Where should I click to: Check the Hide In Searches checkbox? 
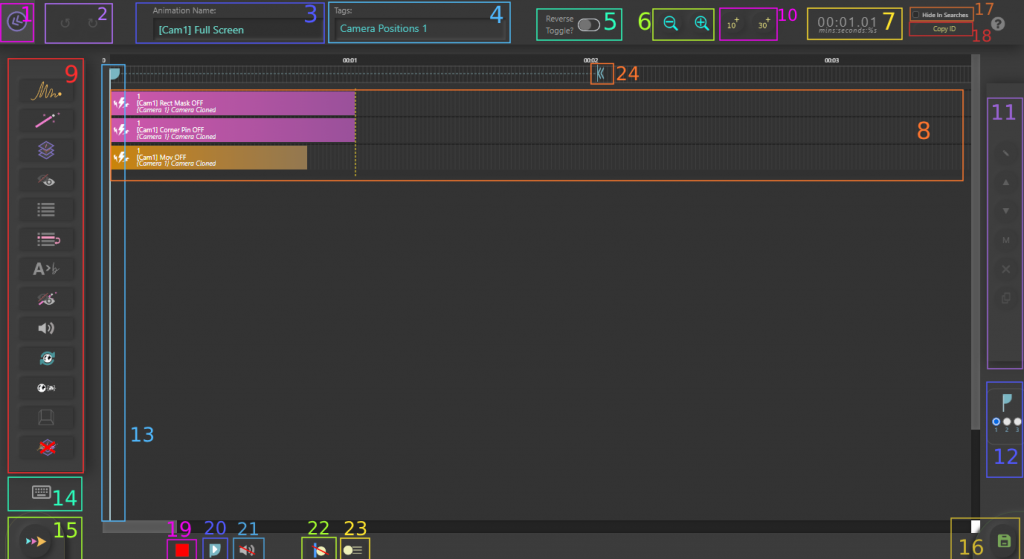[916, 15]
